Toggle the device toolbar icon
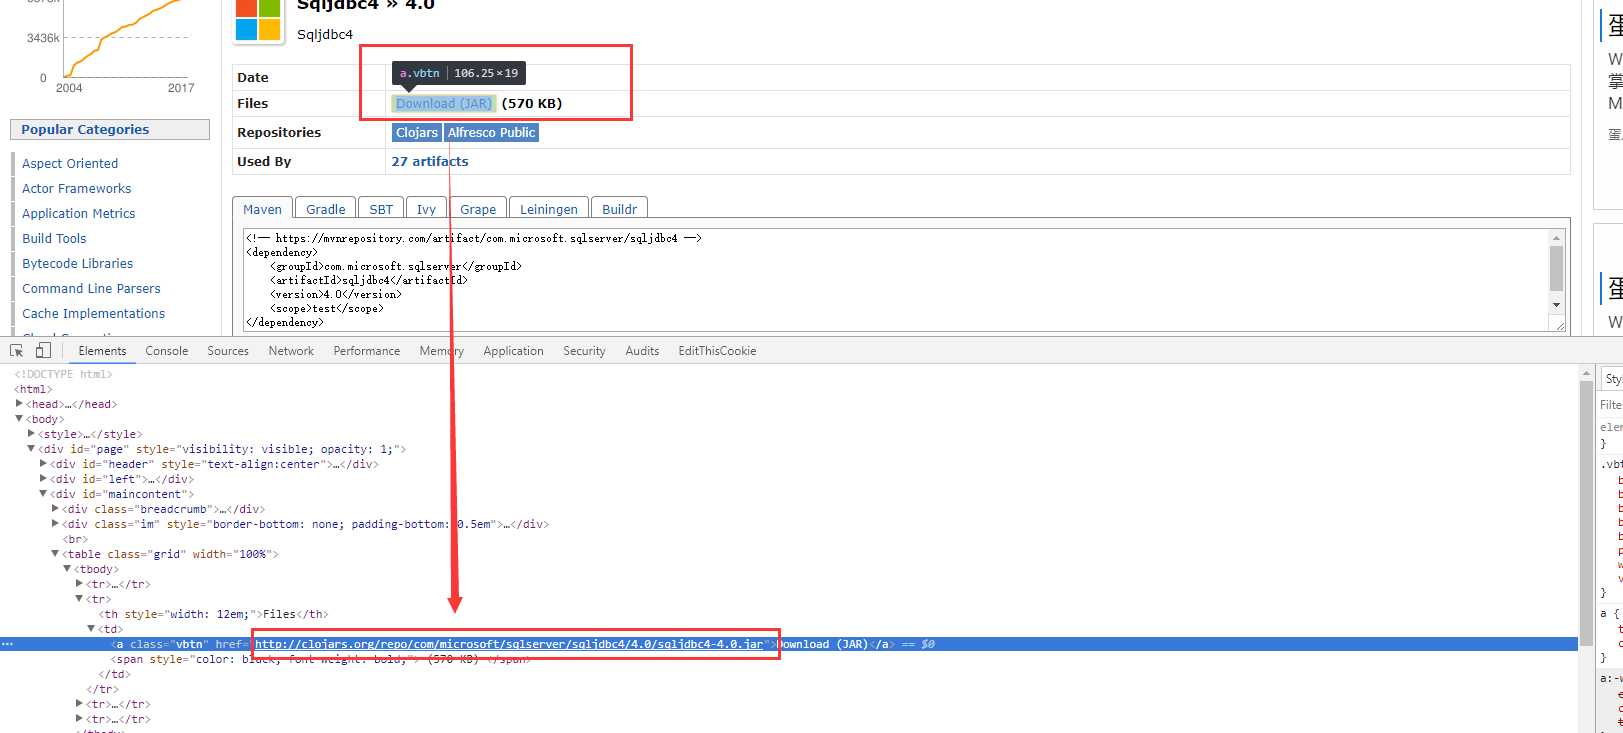The width and height of the screenshot is (1623, 733). coord(43,351)
